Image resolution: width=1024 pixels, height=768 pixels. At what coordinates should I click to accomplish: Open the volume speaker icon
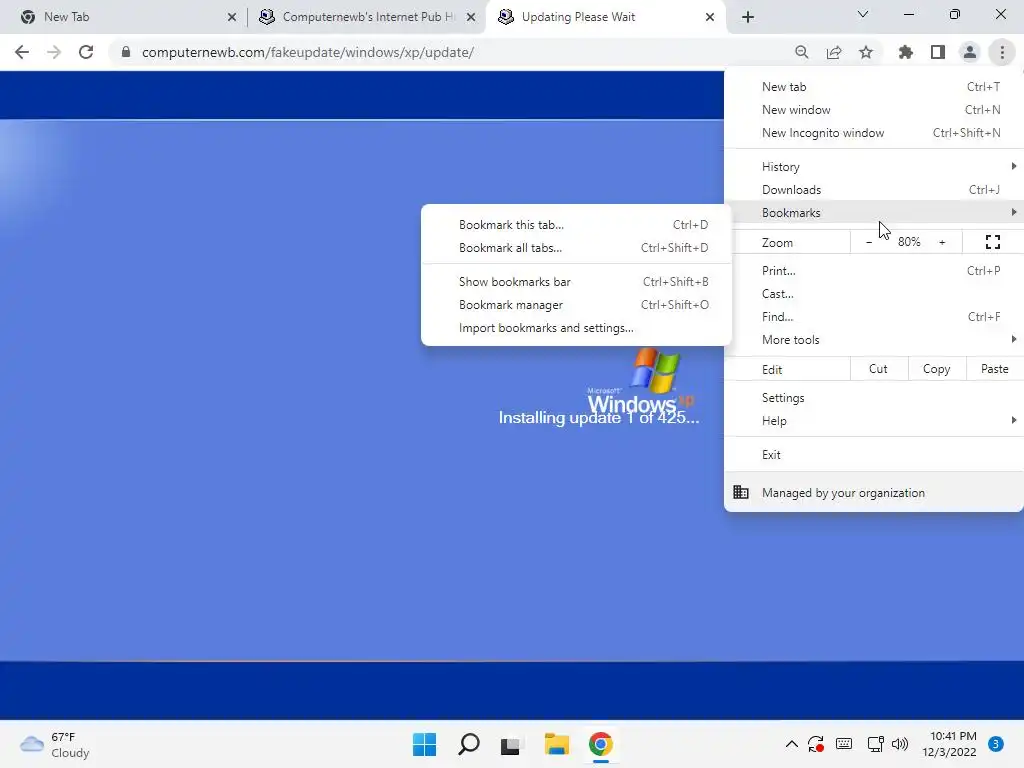pos(900,744)
